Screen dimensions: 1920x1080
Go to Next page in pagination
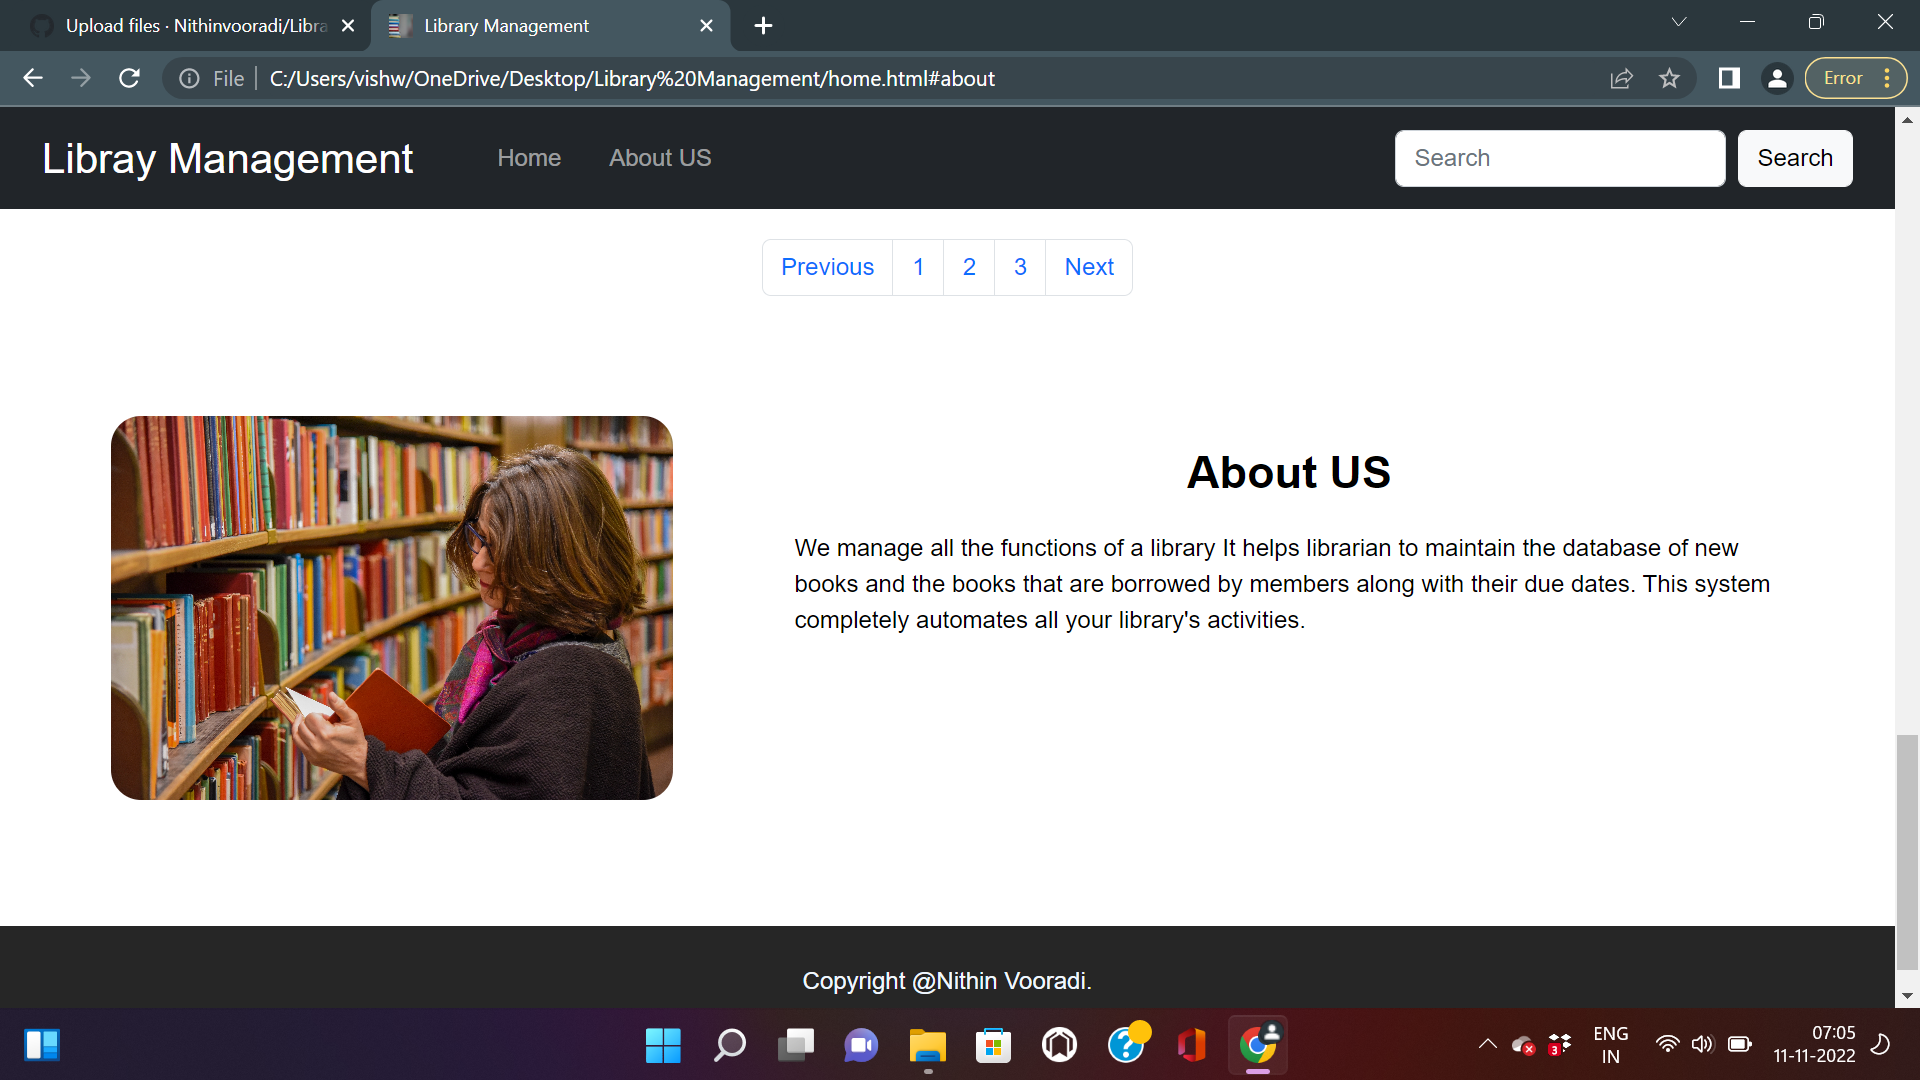click(1089, 267)
